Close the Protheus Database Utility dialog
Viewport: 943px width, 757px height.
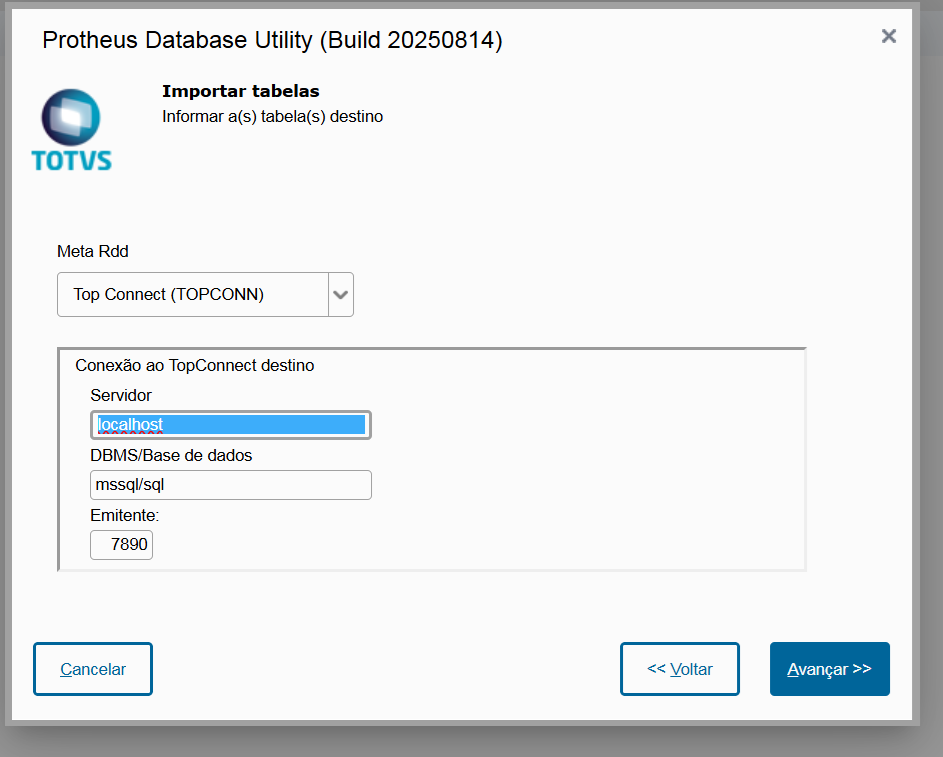pos(888,36)
